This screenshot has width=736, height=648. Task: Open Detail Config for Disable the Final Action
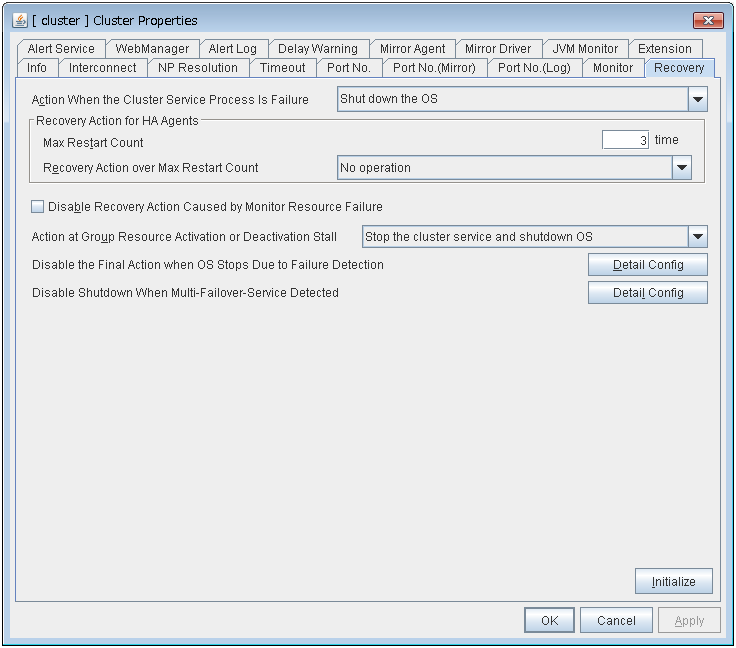[648, 265]
